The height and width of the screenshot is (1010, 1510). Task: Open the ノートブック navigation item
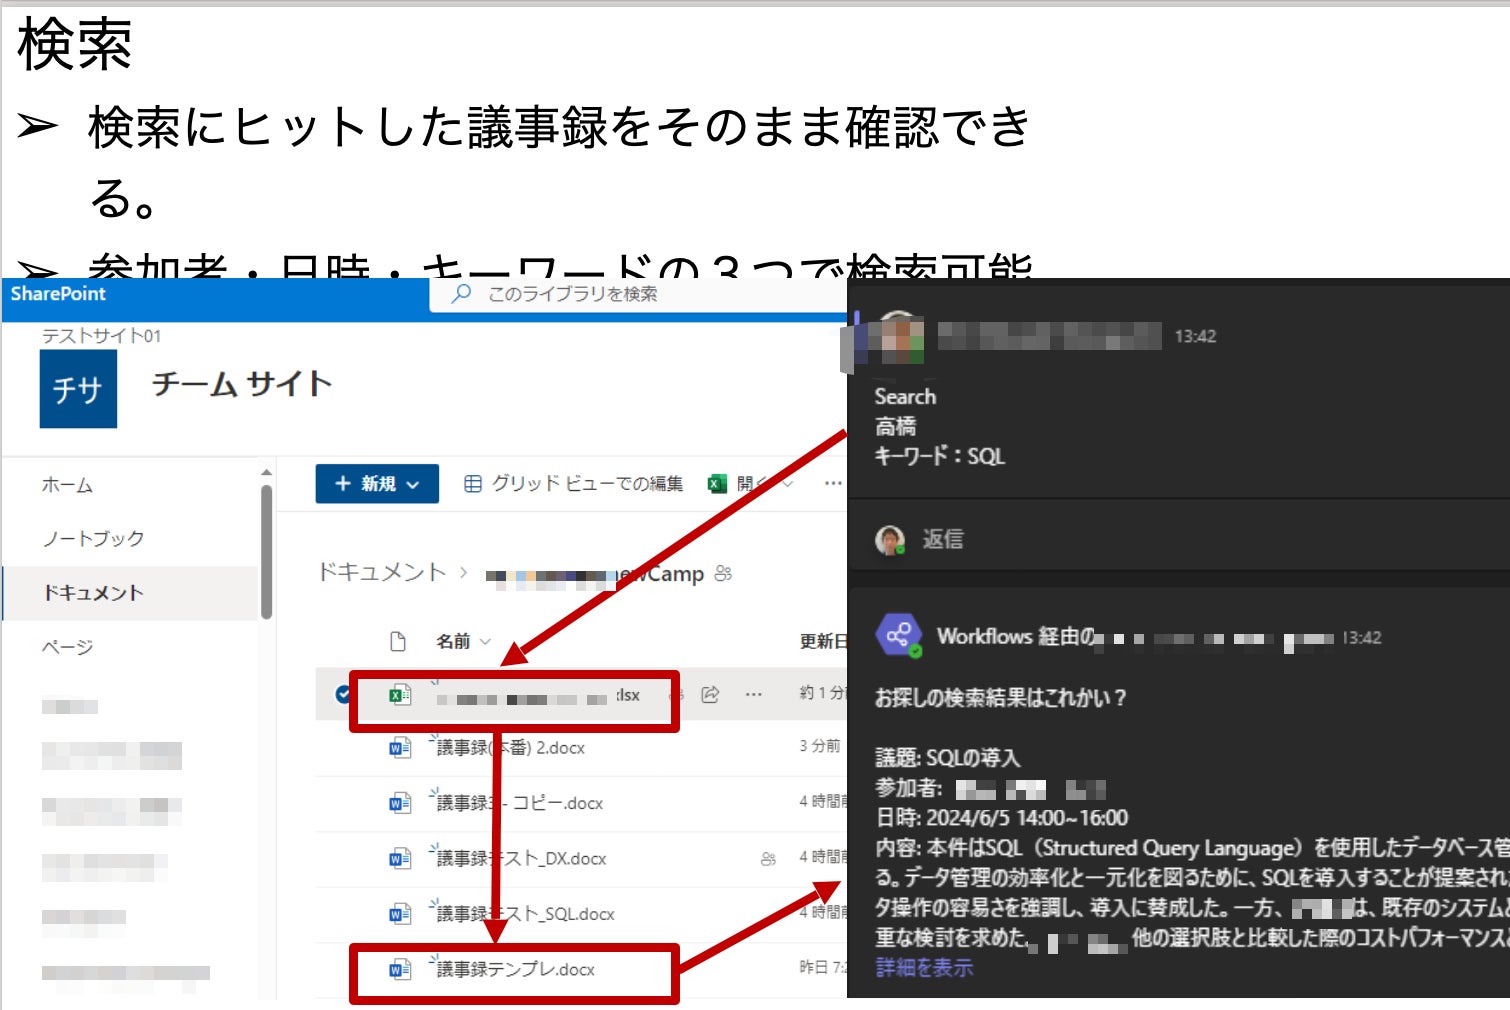tap(93, 539)
